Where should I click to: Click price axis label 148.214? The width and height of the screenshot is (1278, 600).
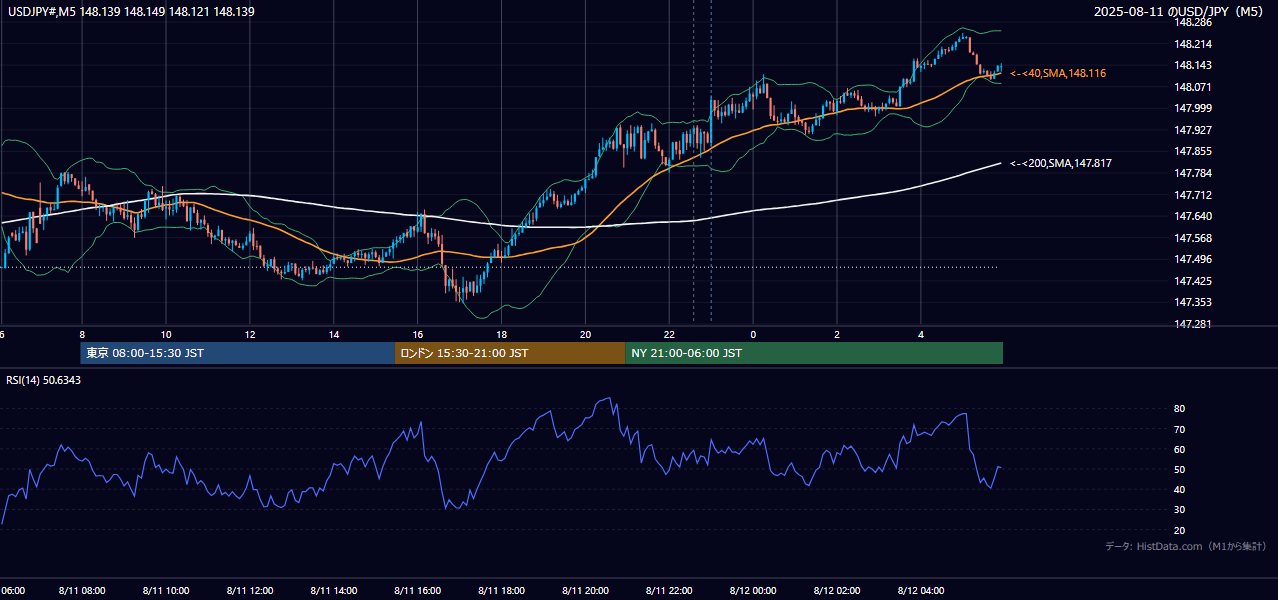point(1192,44)
